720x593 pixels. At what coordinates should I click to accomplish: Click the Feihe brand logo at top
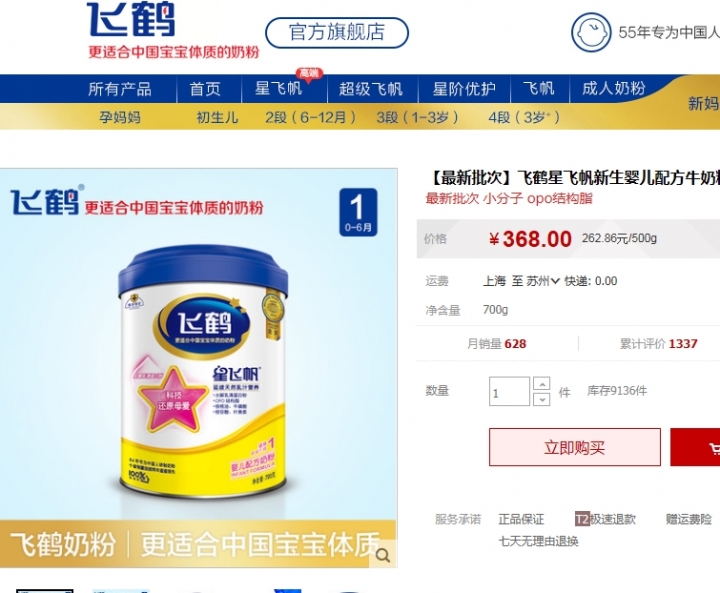click(131, 19)
